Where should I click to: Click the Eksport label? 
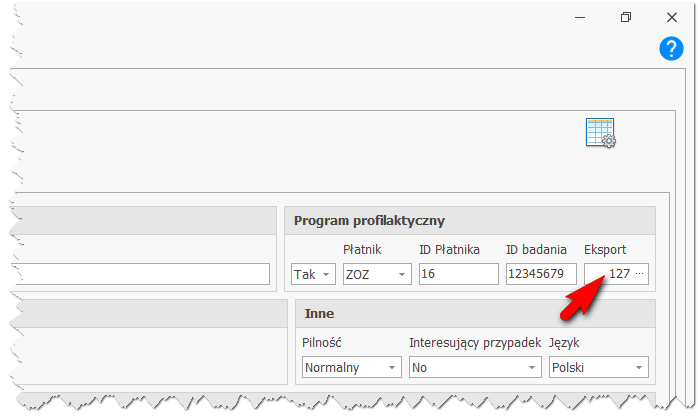click(605, 250)
